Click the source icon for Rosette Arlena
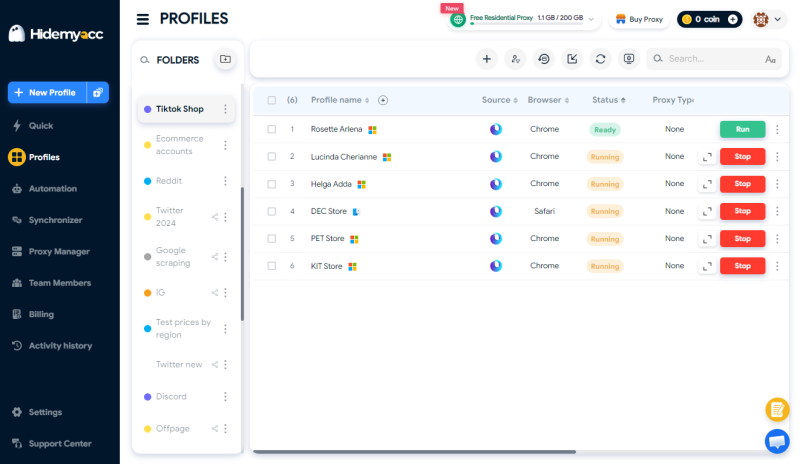800x464 pixels. (x=496, y=129)
